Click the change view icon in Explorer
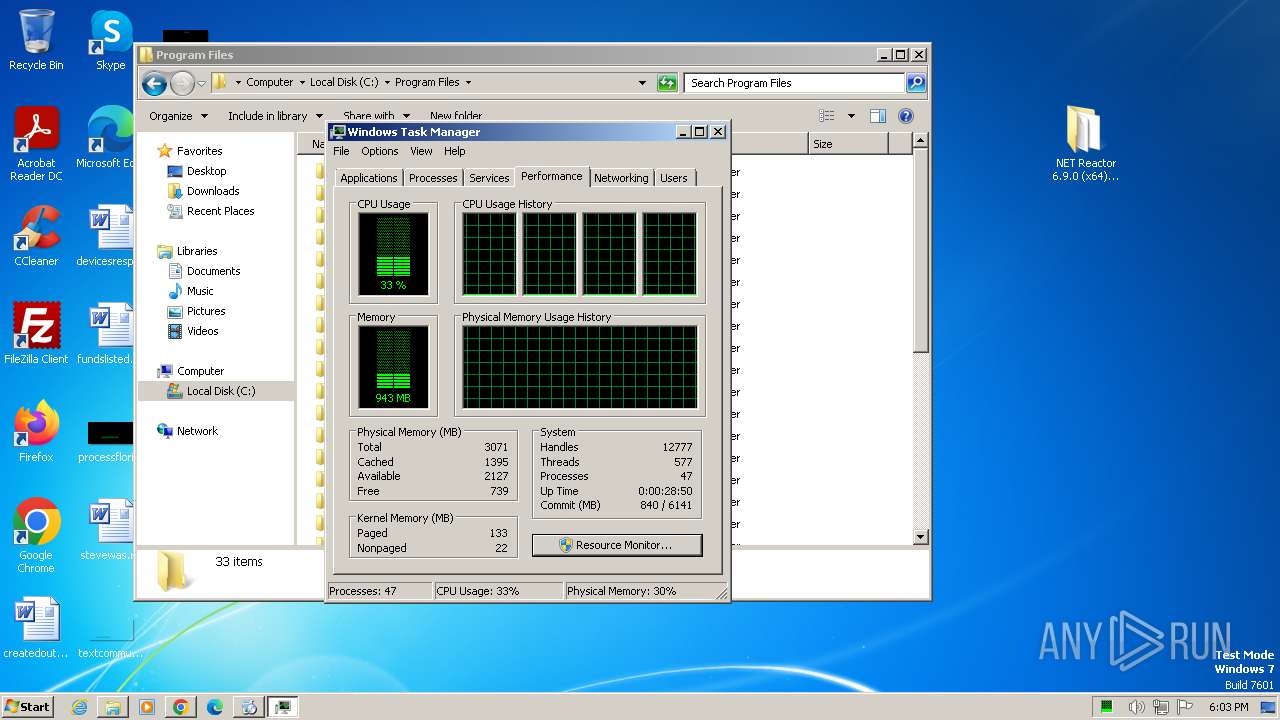 pos(827,116)
